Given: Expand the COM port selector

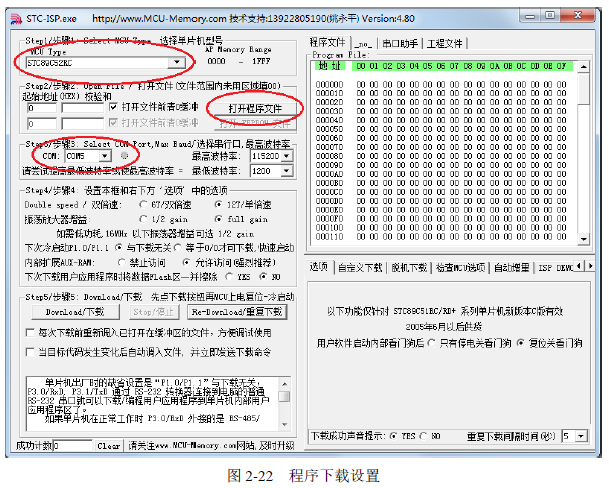Looking at the screenshot, I should point(108,156).
